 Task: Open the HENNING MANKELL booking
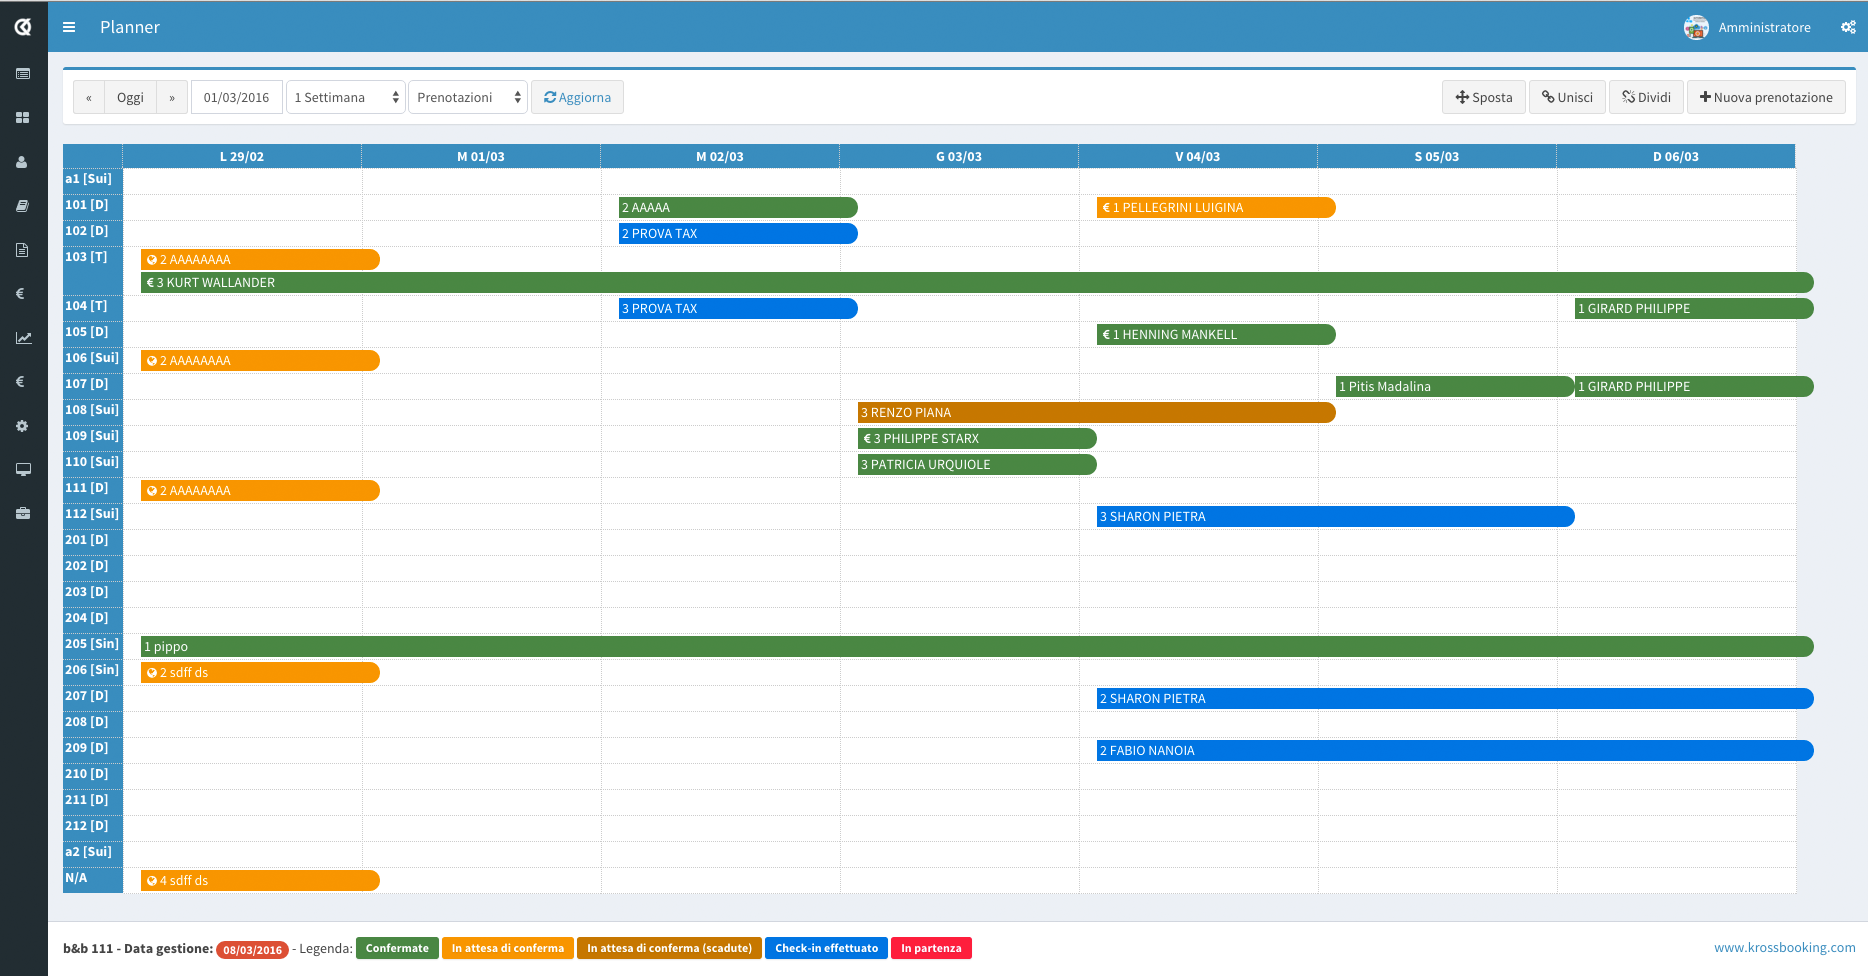point(1216,334)
